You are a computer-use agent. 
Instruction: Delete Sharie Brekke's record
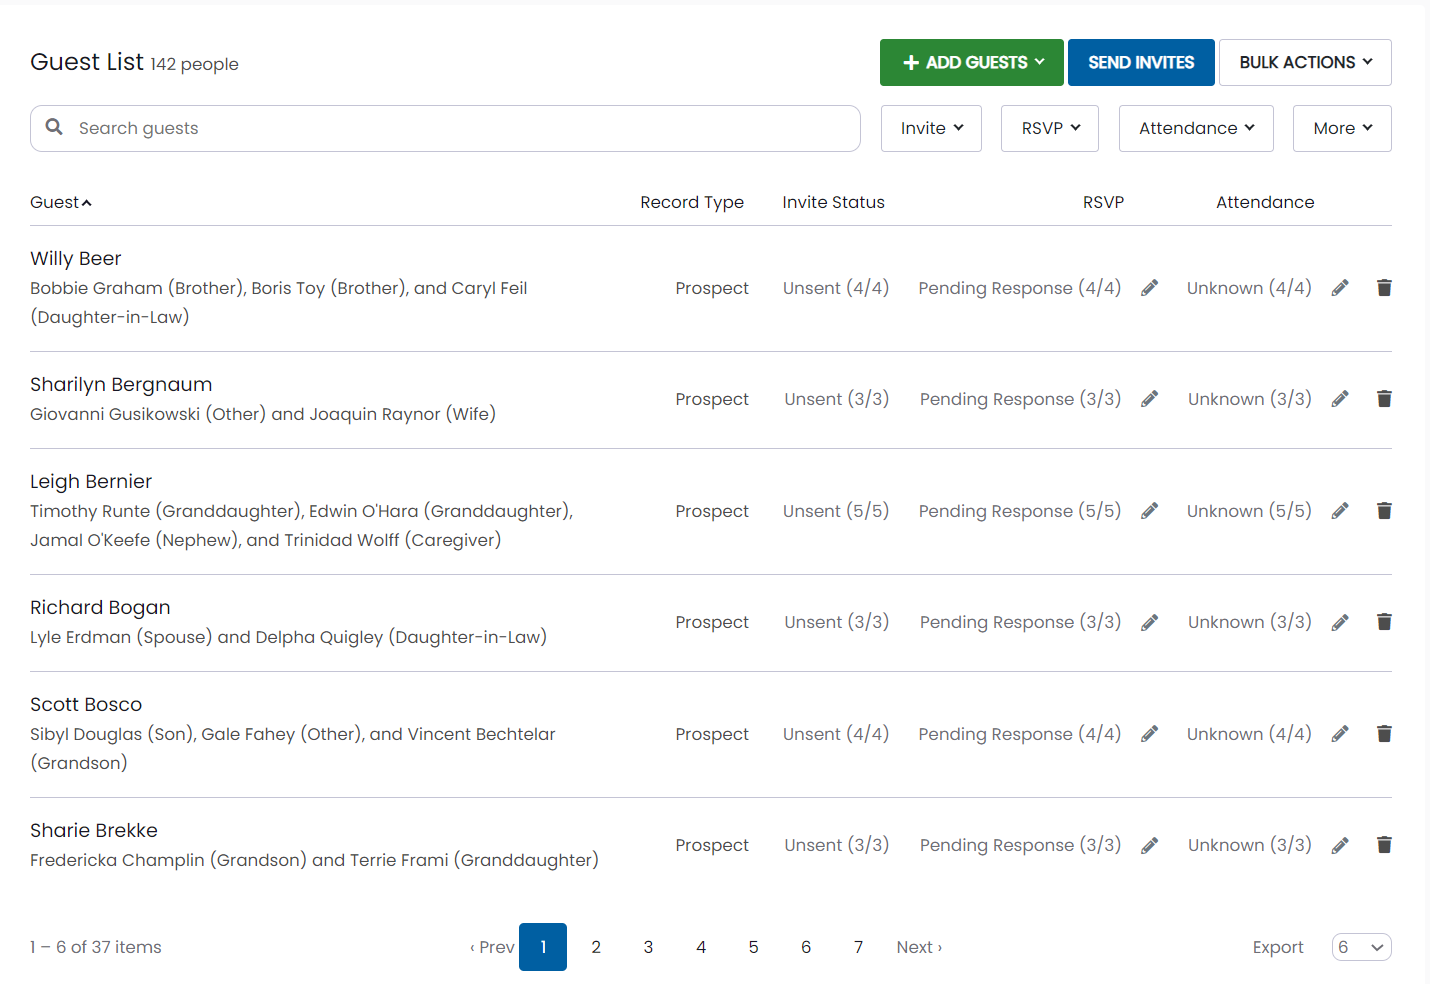point(1384,845)
